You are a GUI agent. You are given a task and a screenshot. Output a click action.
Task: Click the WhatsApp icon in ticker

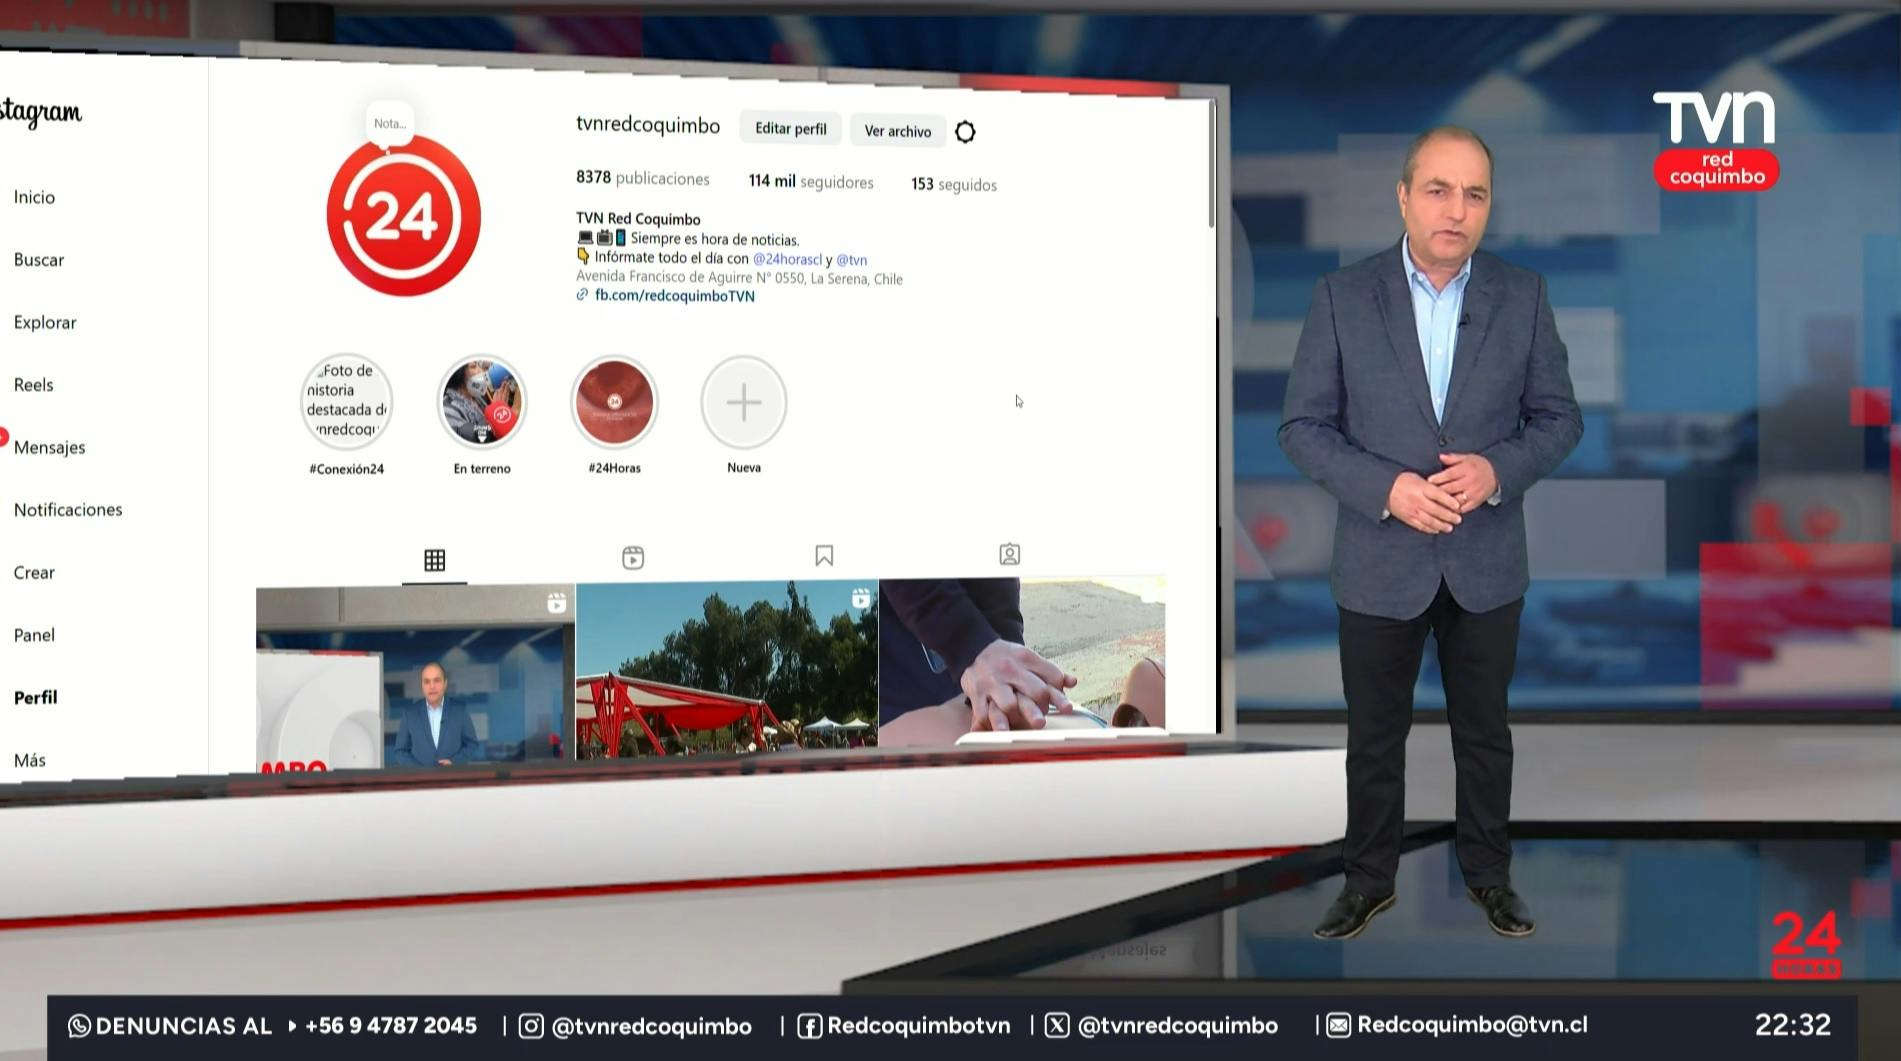point(79,1026)
